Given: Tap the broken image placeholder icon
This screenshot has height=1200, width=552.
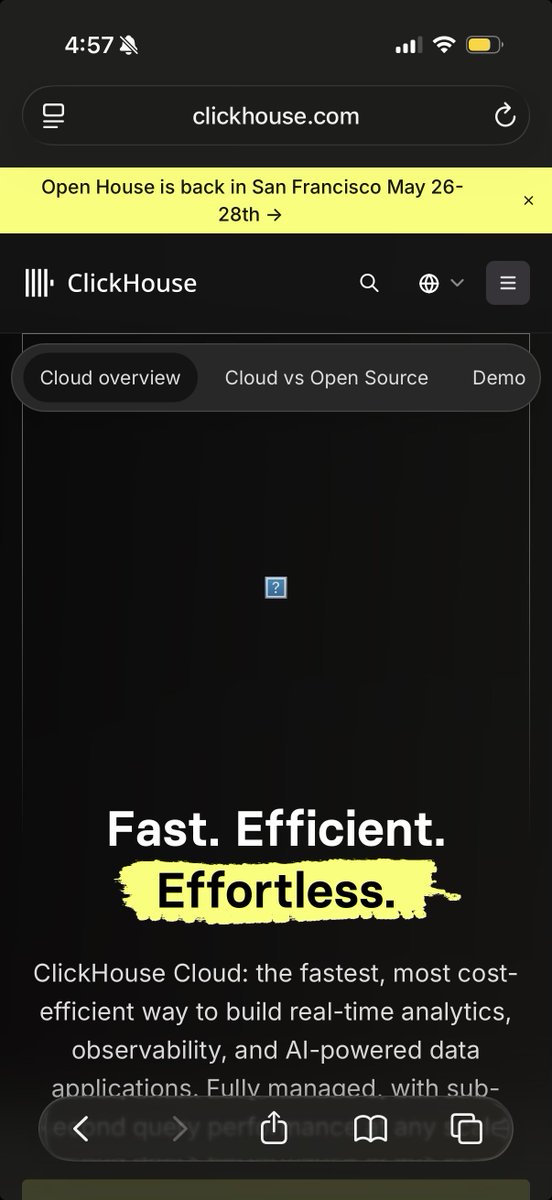Looking at the screenshot, I should tap(276, 587).
